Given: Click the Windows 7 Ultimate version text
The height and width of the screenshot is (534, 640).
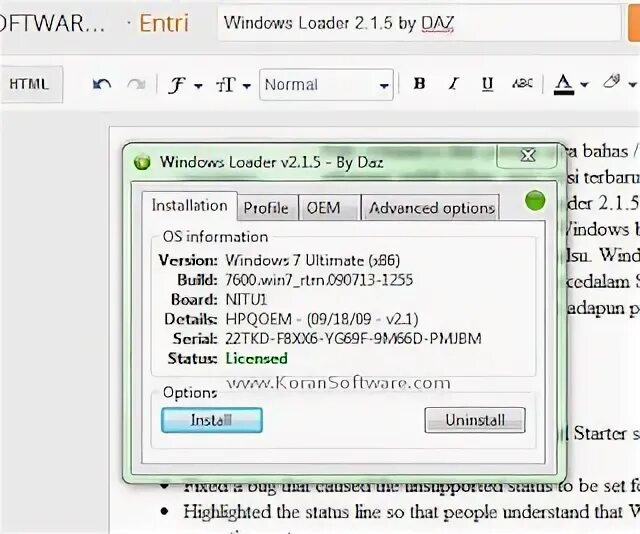Looking at the screenshot, I should coord(313,260).
